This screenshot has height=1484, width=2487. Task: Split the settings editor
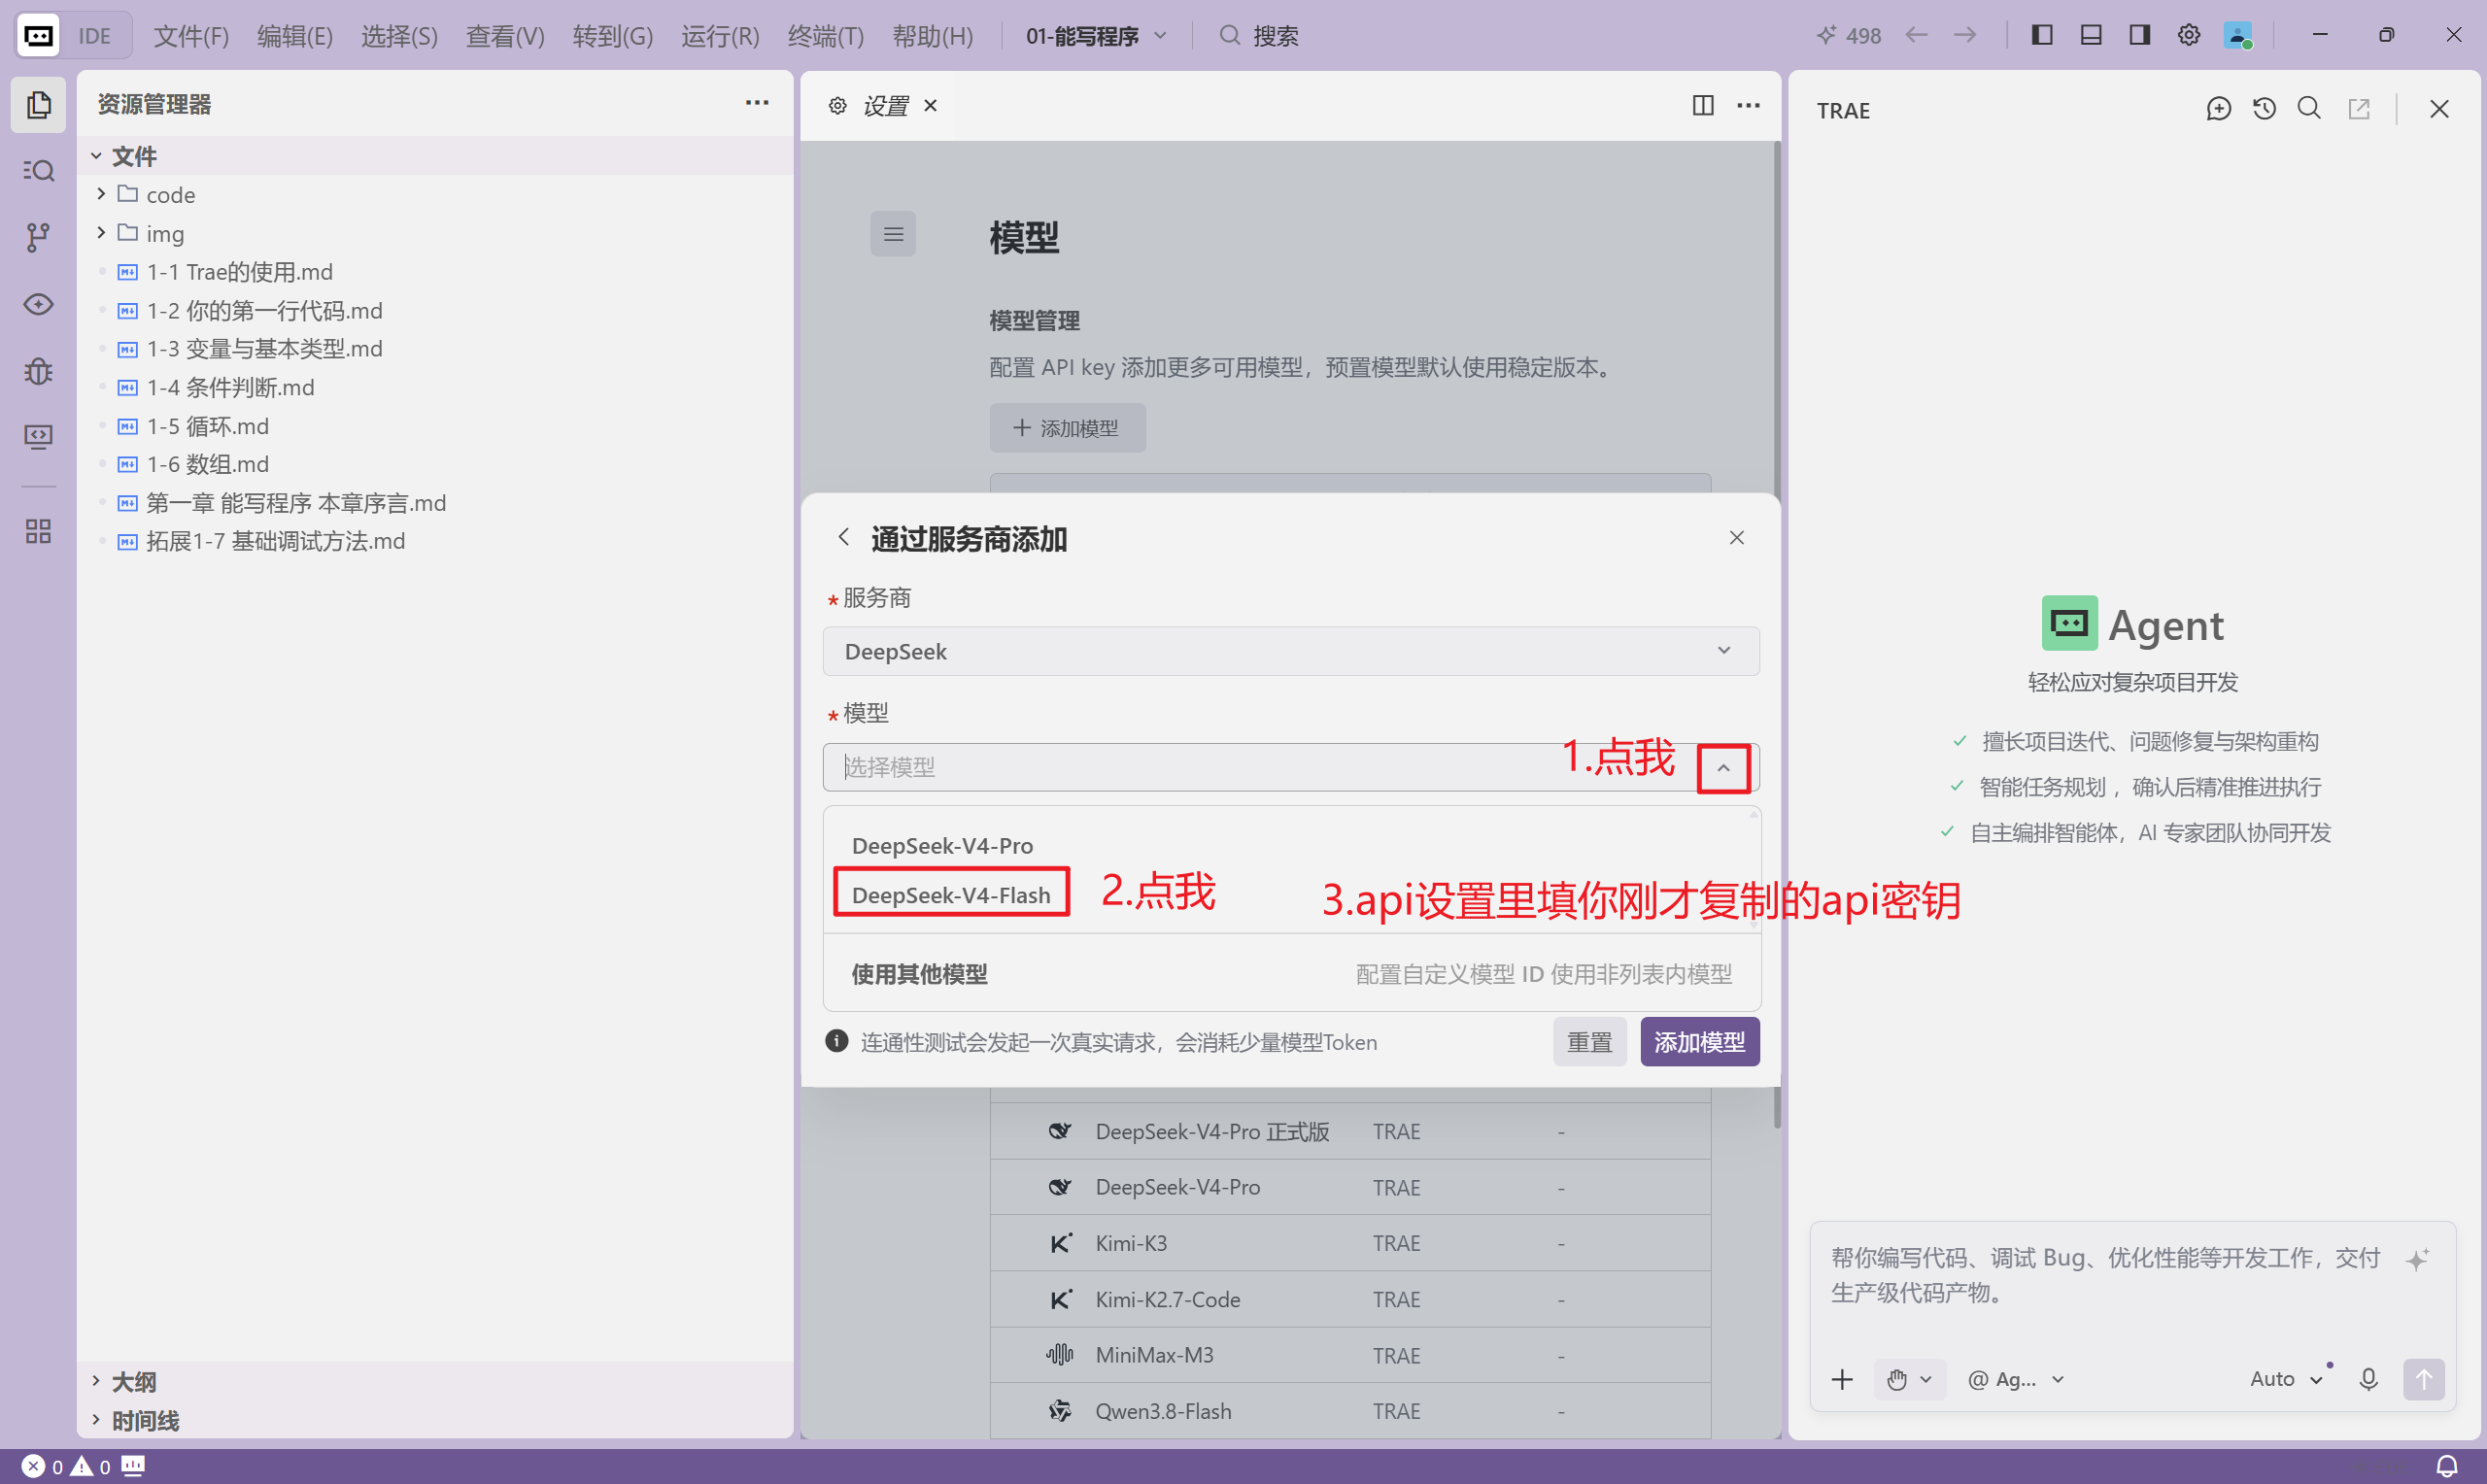click(x=1703, y=105)
